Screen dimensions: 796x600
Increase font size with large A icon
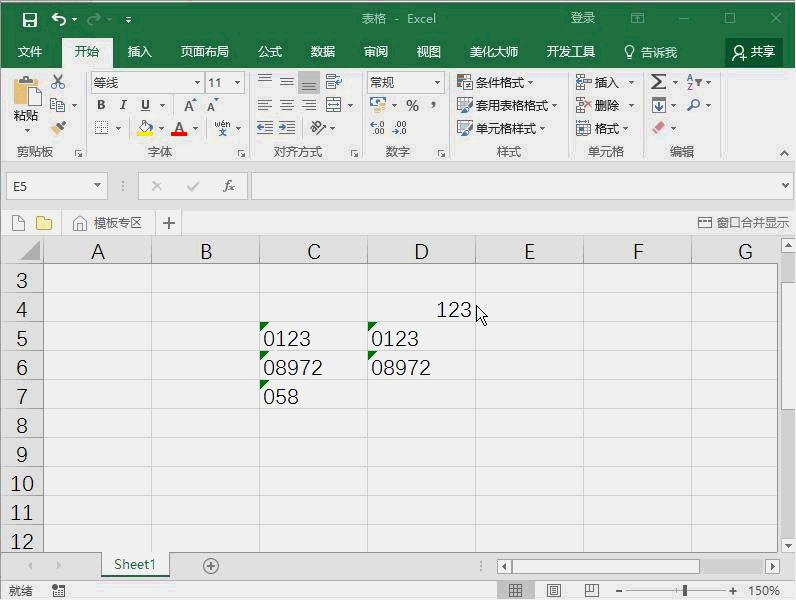click(x=189, y=106)
